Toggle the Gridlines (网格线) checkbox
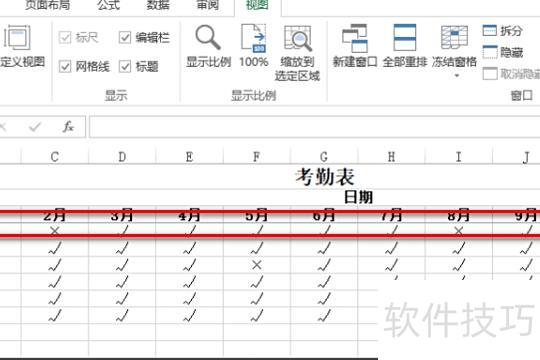The image size is (540, 360). [x=65, y=66]
